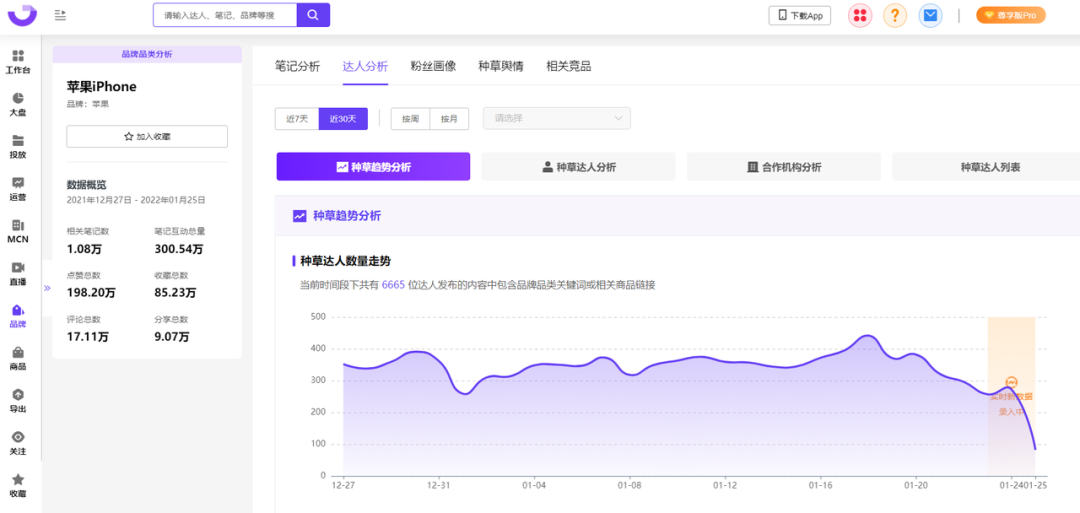Select 种草达人分析 section button
This screenshot has width=1080, height=513.
point(579,167)
